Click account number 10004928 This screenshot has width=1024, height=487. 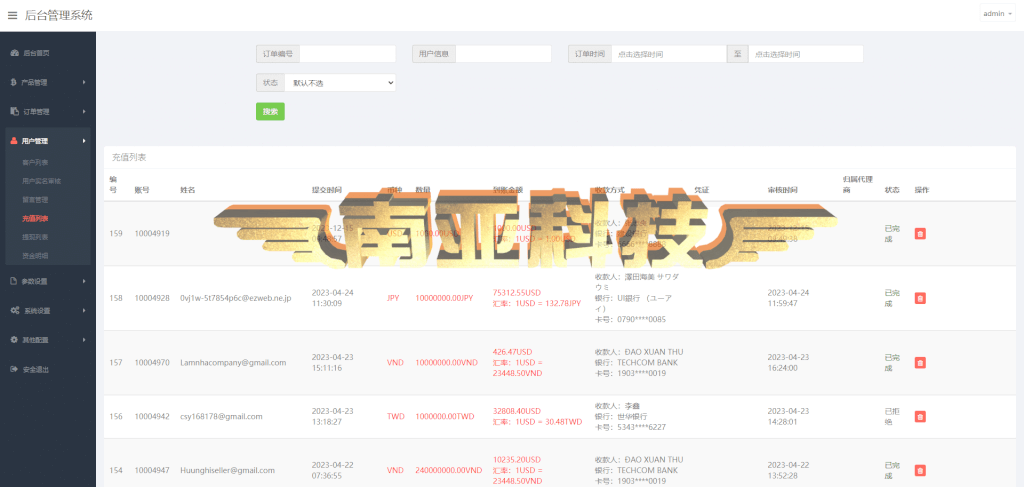[x=152, y=298]
